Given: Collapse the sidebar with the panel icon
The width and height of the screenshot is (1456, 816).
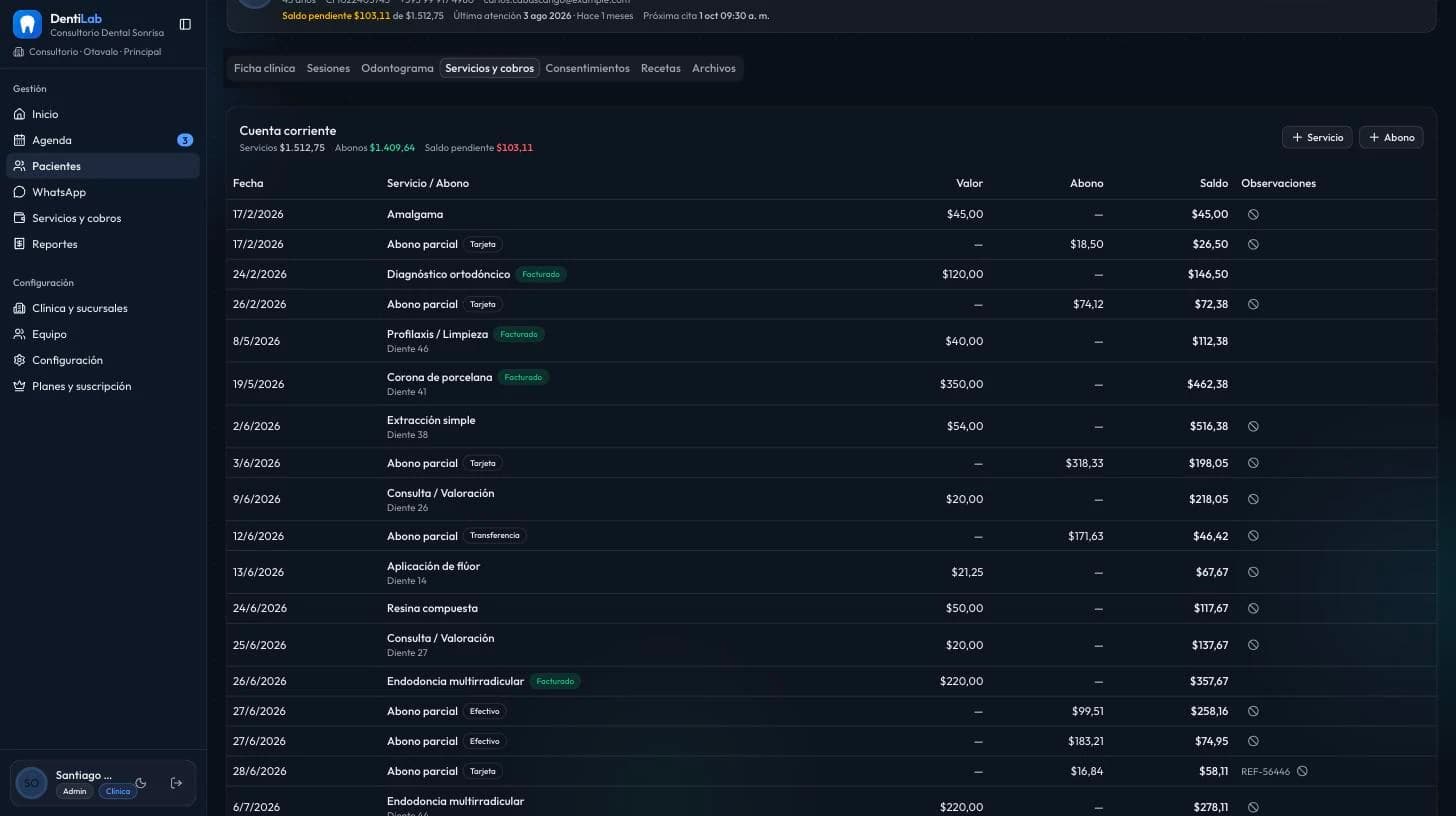Looking at the screenshot, I should (185, 24).
